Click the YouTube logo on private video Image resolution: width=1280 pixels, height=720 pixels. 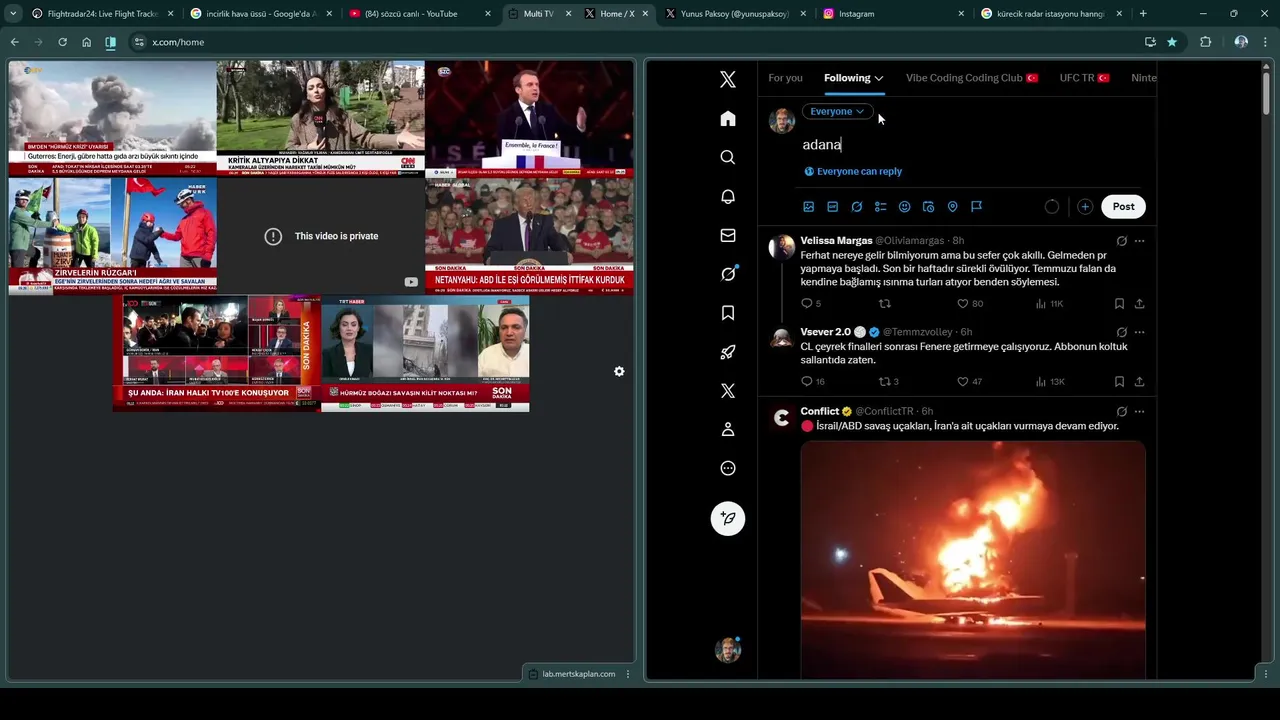pyautogui.click(x=410, y=282)
